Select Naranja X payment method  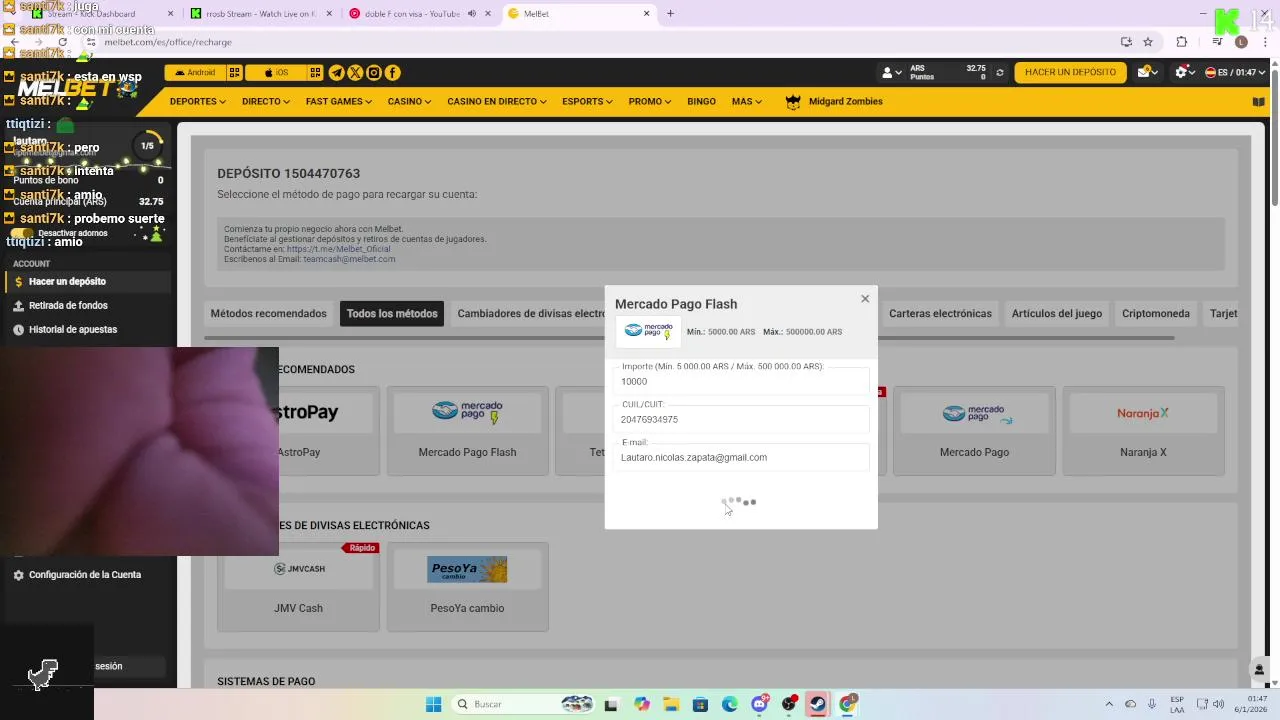point(1143,431)
